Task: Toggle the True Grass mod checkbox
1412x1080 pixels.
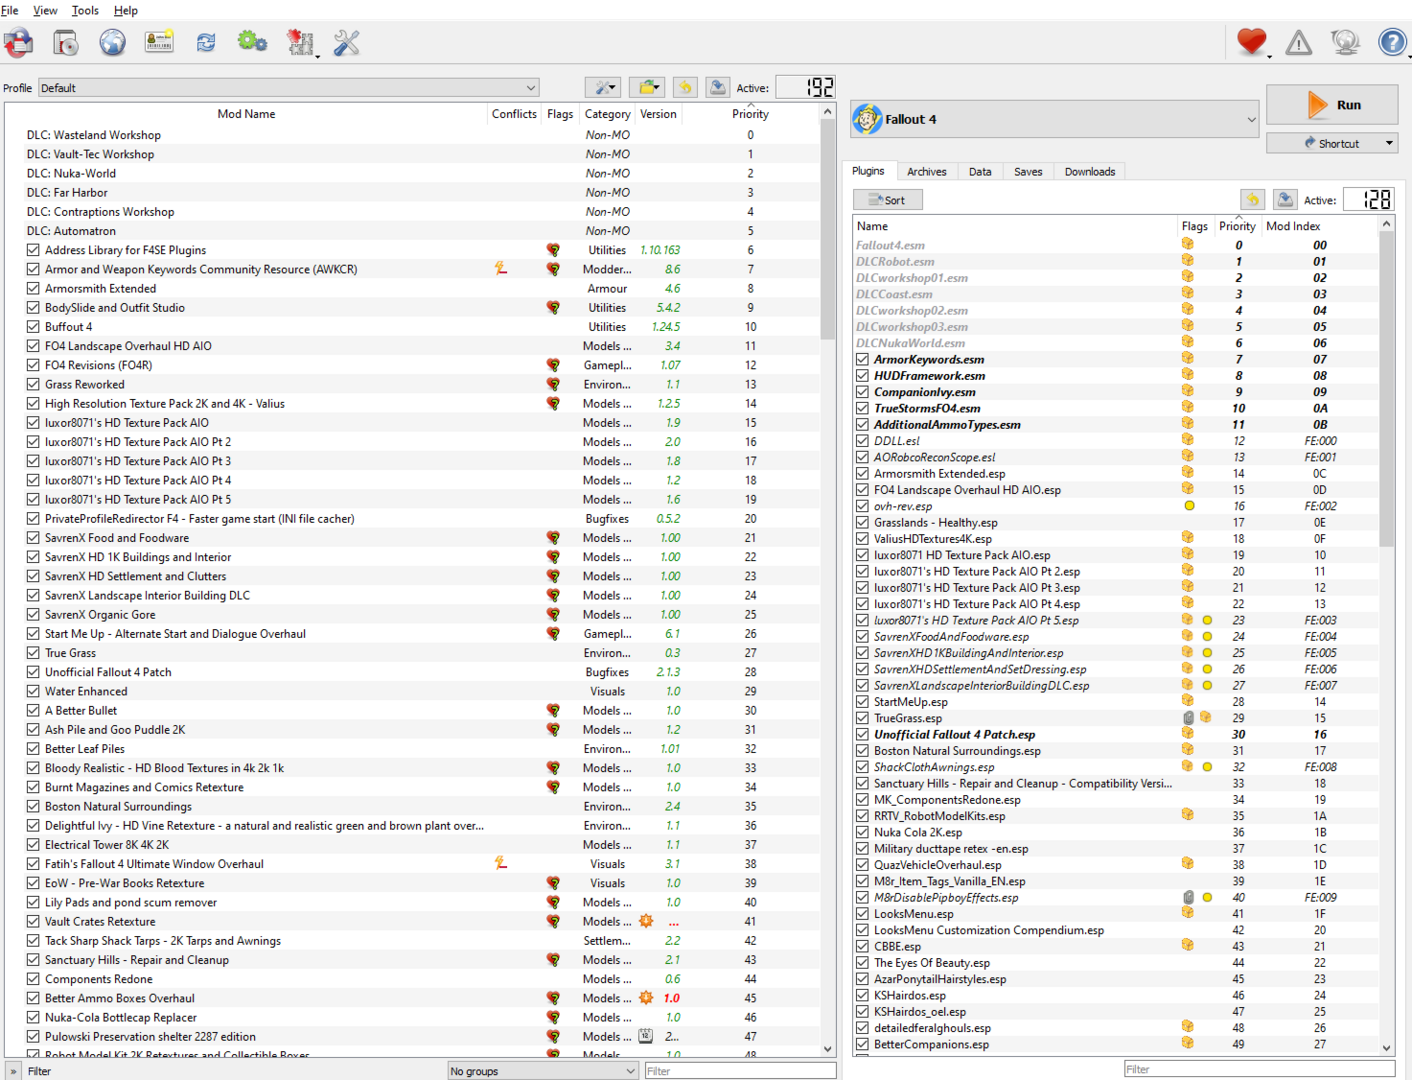Action: pyautogui.click(x=33, y=653)
